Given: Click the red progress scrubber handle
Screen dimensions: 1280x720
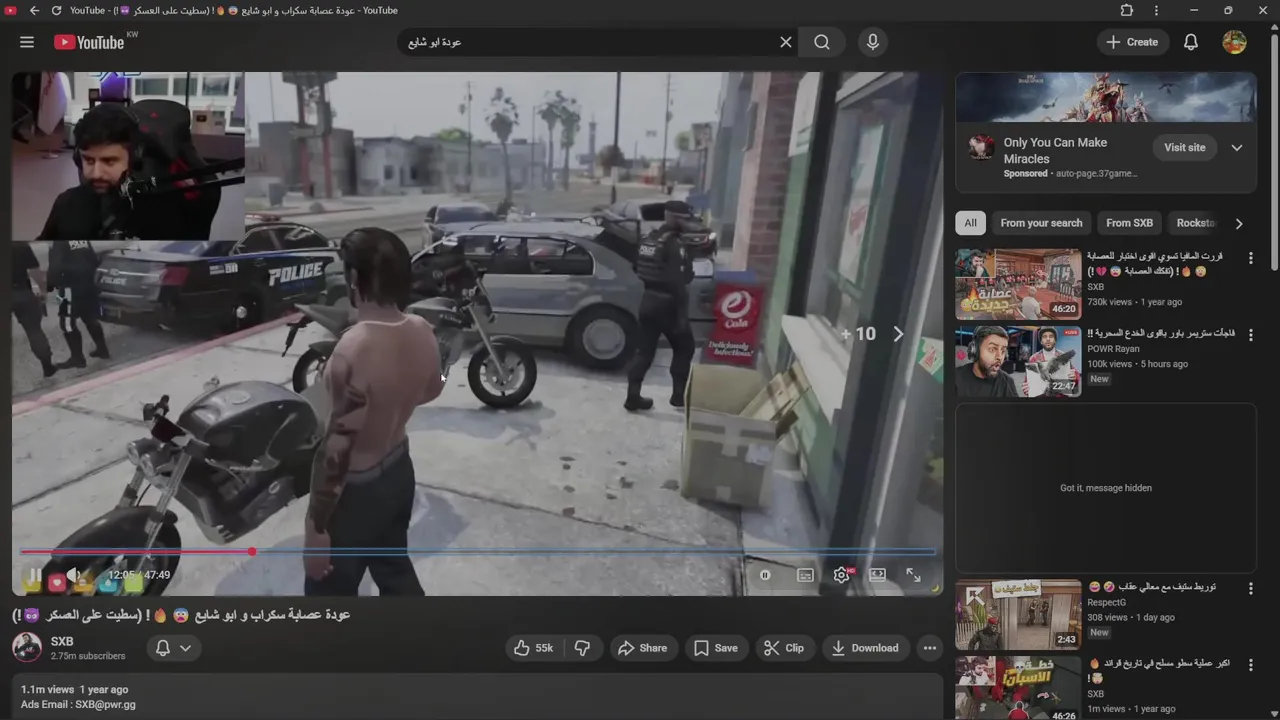Looking at the screenshot, I should (x=252, y=551).
